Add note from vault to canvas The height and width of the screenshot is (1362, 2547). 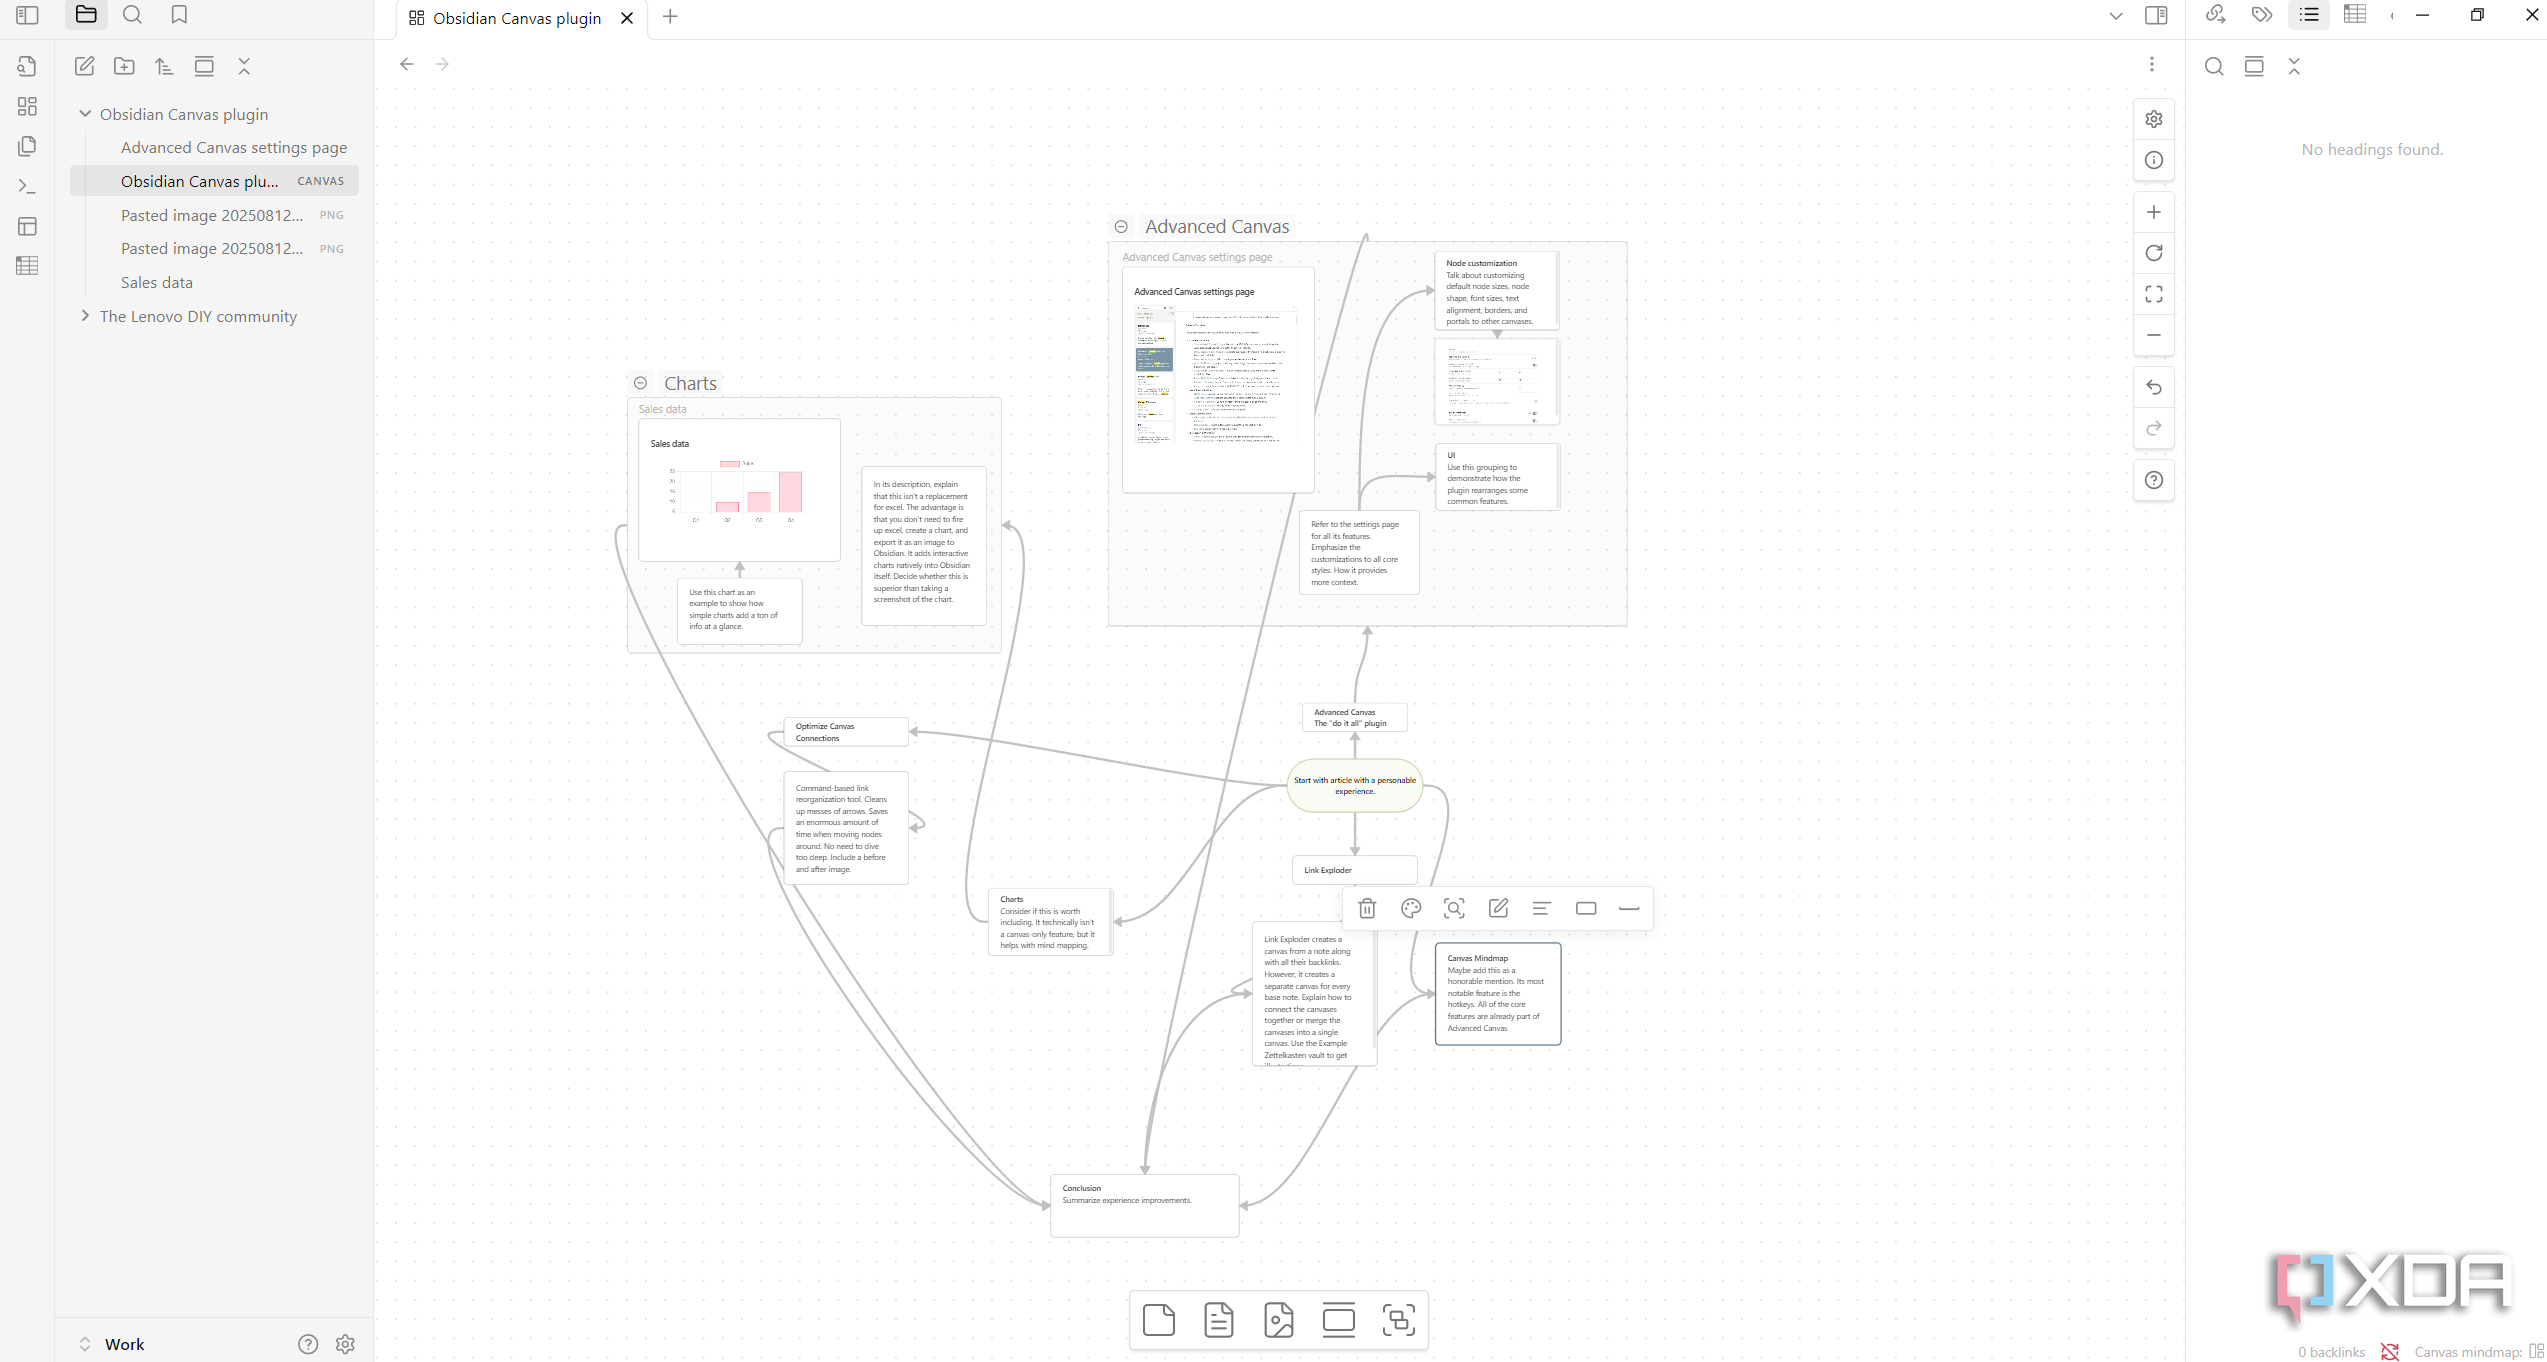pos(1219,1320)
